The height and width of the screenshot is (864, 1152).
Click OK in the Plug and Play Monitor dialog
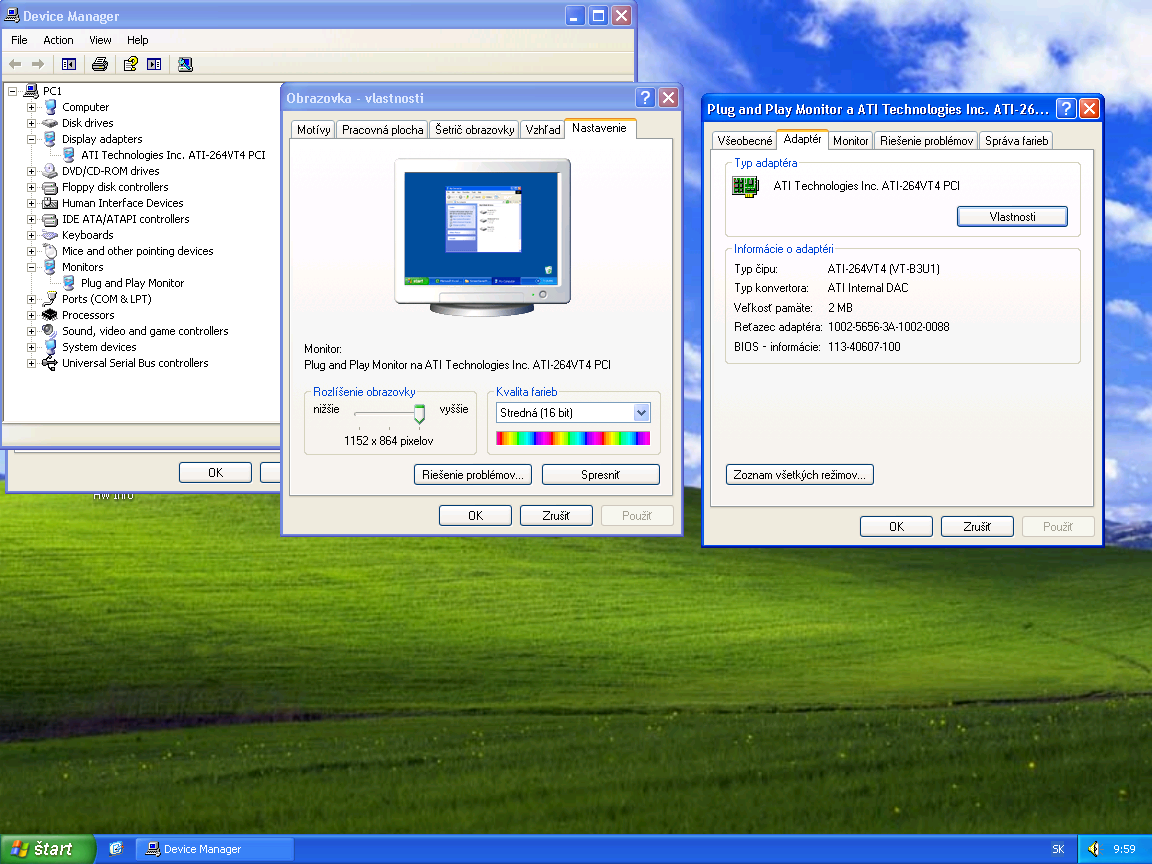896,527
